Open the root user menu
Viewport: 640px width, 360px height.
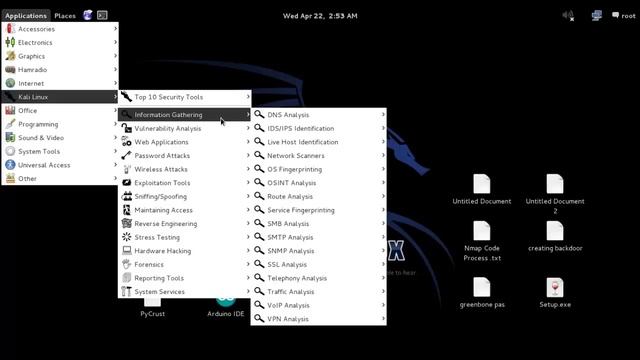[x=624, y=16]
